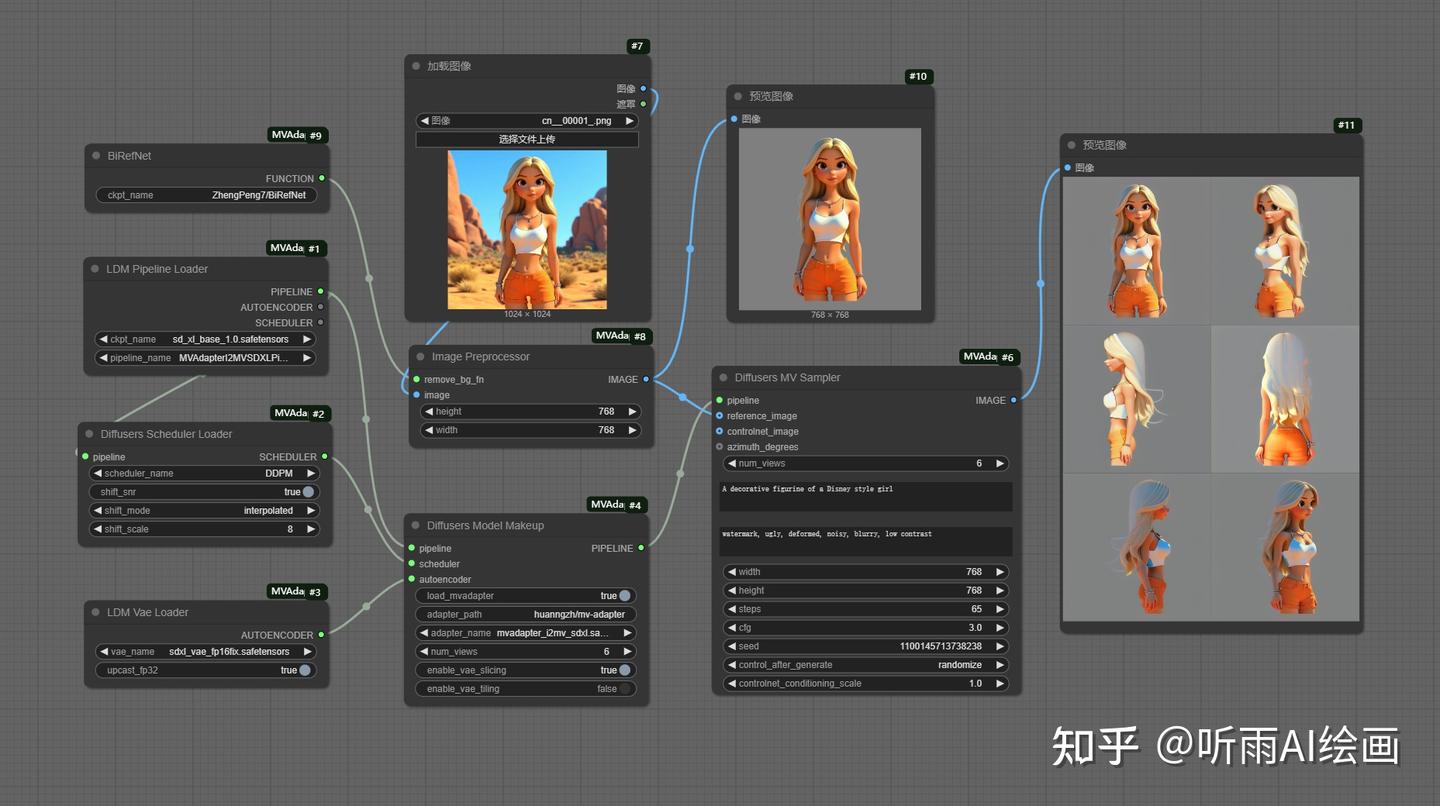Click the IMAGE output socket on Image Preprocessor

point(645,380)
